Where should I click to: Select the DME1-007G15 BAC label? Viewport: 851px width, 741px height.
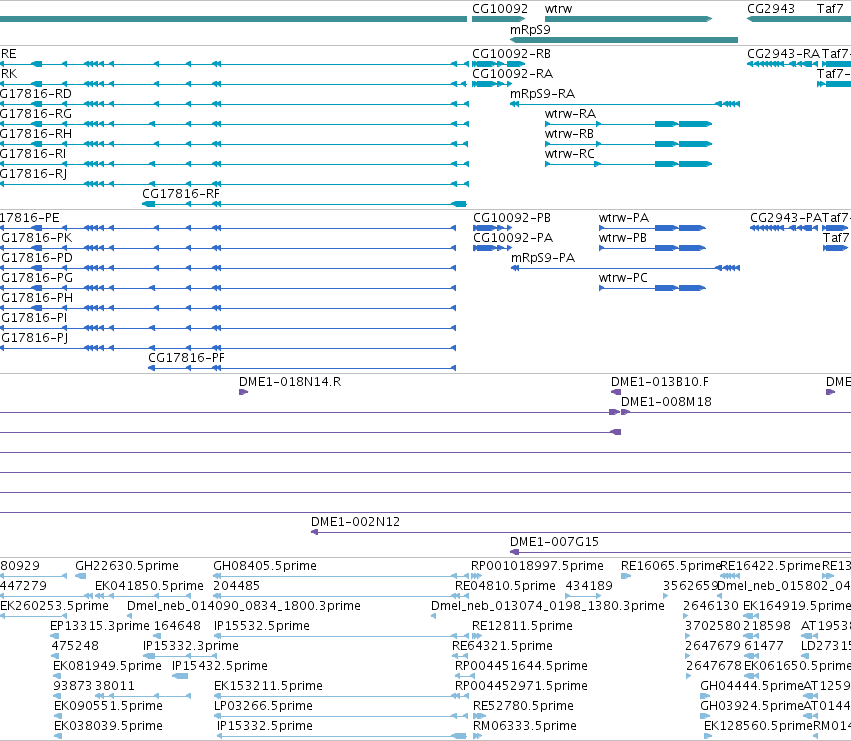[x=554, y=542]
